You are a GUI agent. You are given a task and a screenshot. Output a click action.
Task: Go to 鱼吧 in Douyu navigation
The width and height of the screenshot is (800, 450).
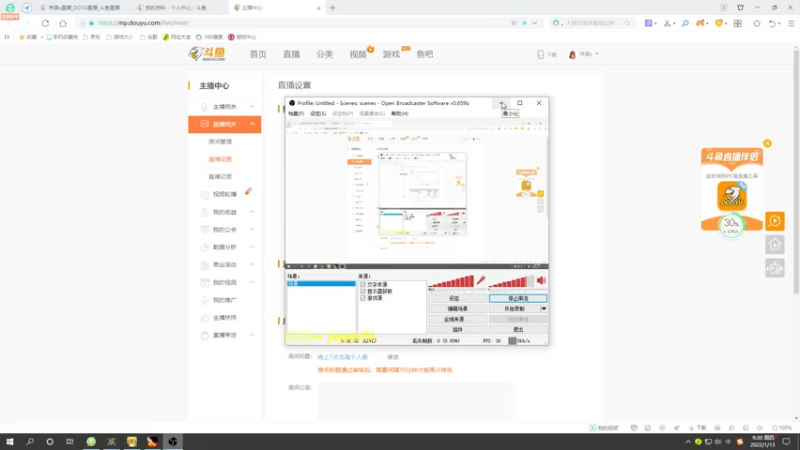[x=424, y=54]
